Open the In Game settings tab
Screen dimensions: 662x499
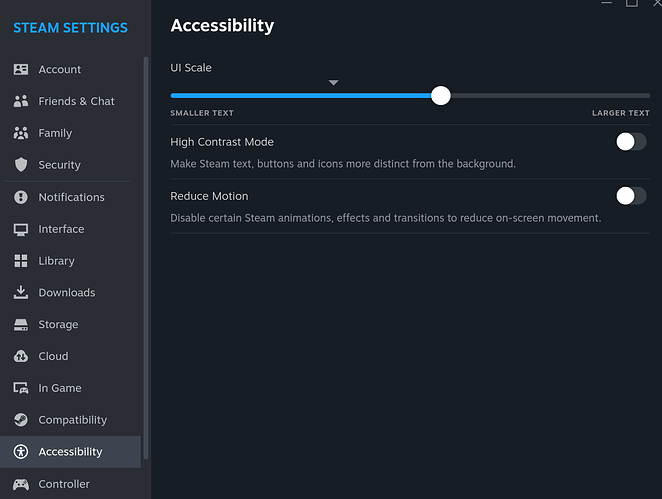pyautogui.click(x=59, y=388)
